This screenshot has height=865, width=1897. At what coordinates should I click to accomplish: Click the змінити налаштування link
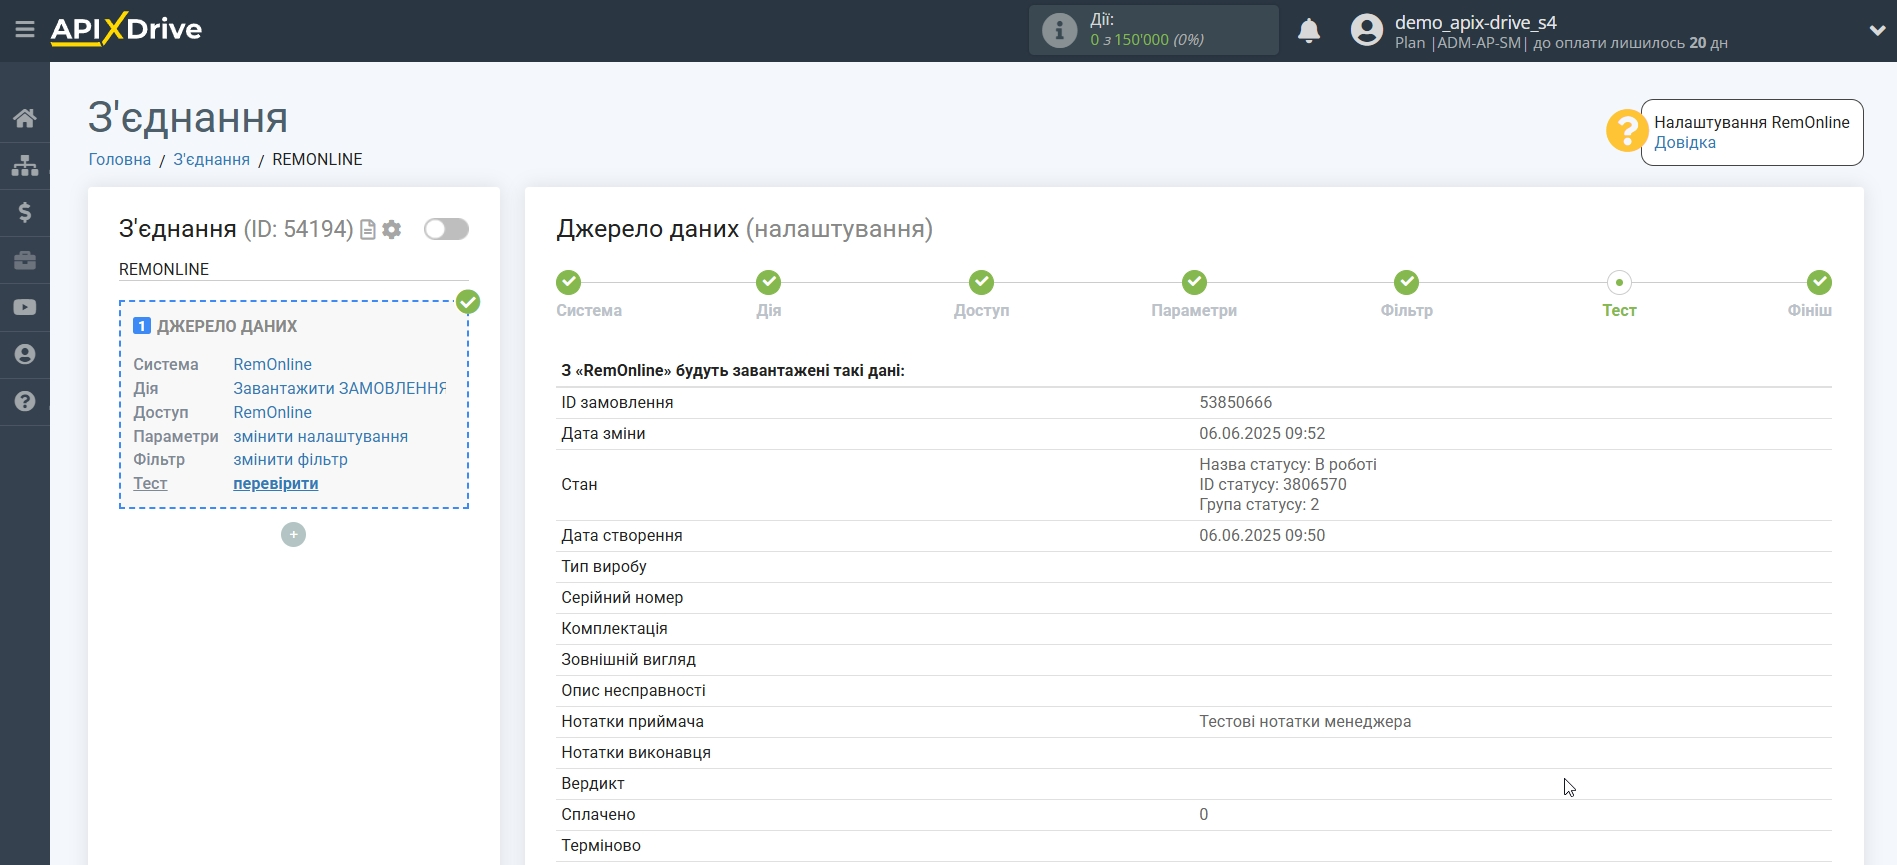point(320,436)
